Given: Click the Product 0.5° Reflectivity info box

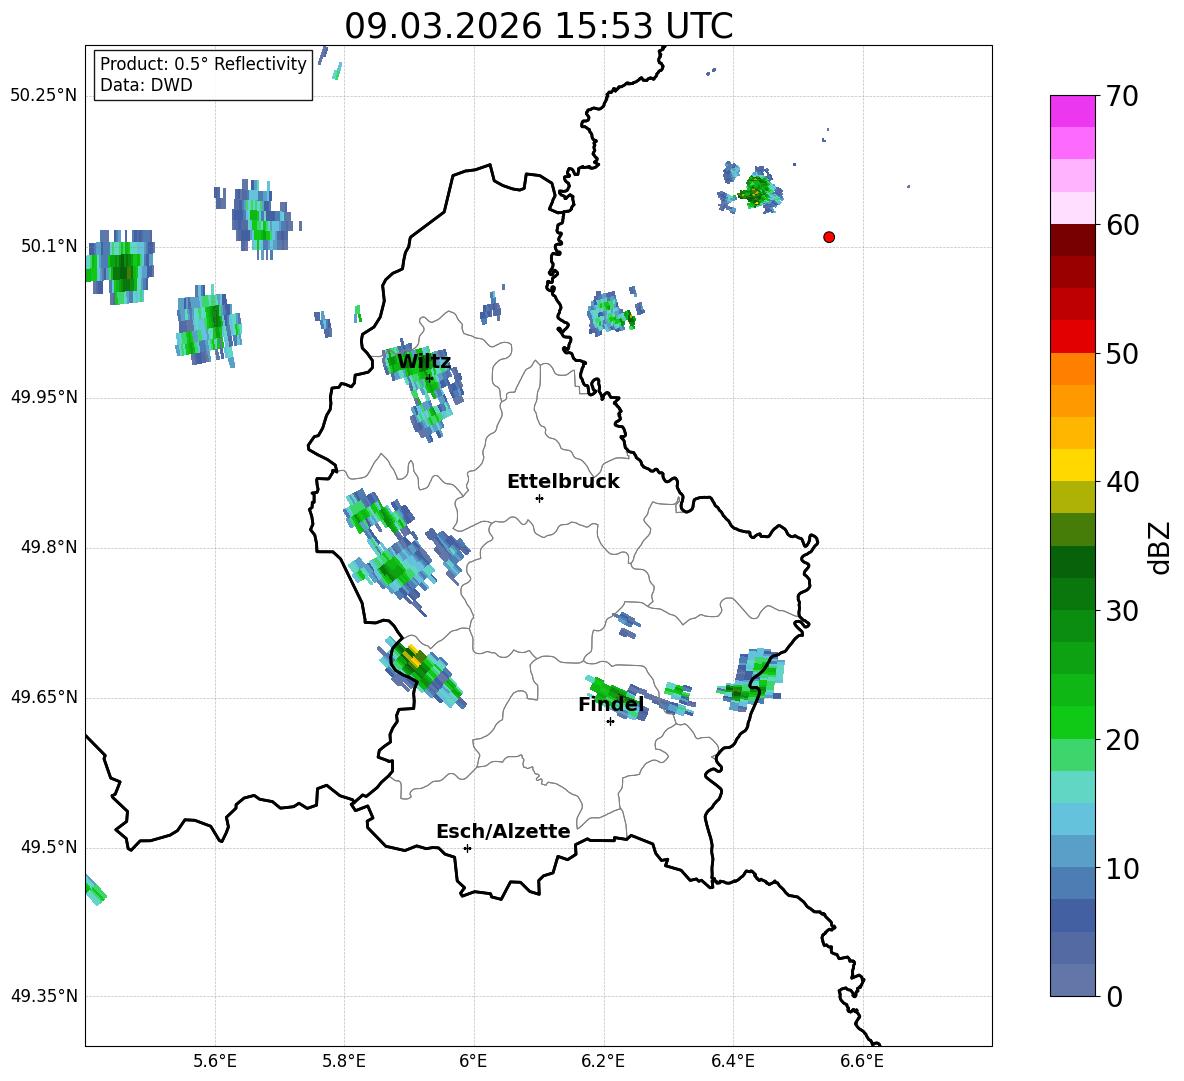Looking at the screenshot, I should 203,75.
